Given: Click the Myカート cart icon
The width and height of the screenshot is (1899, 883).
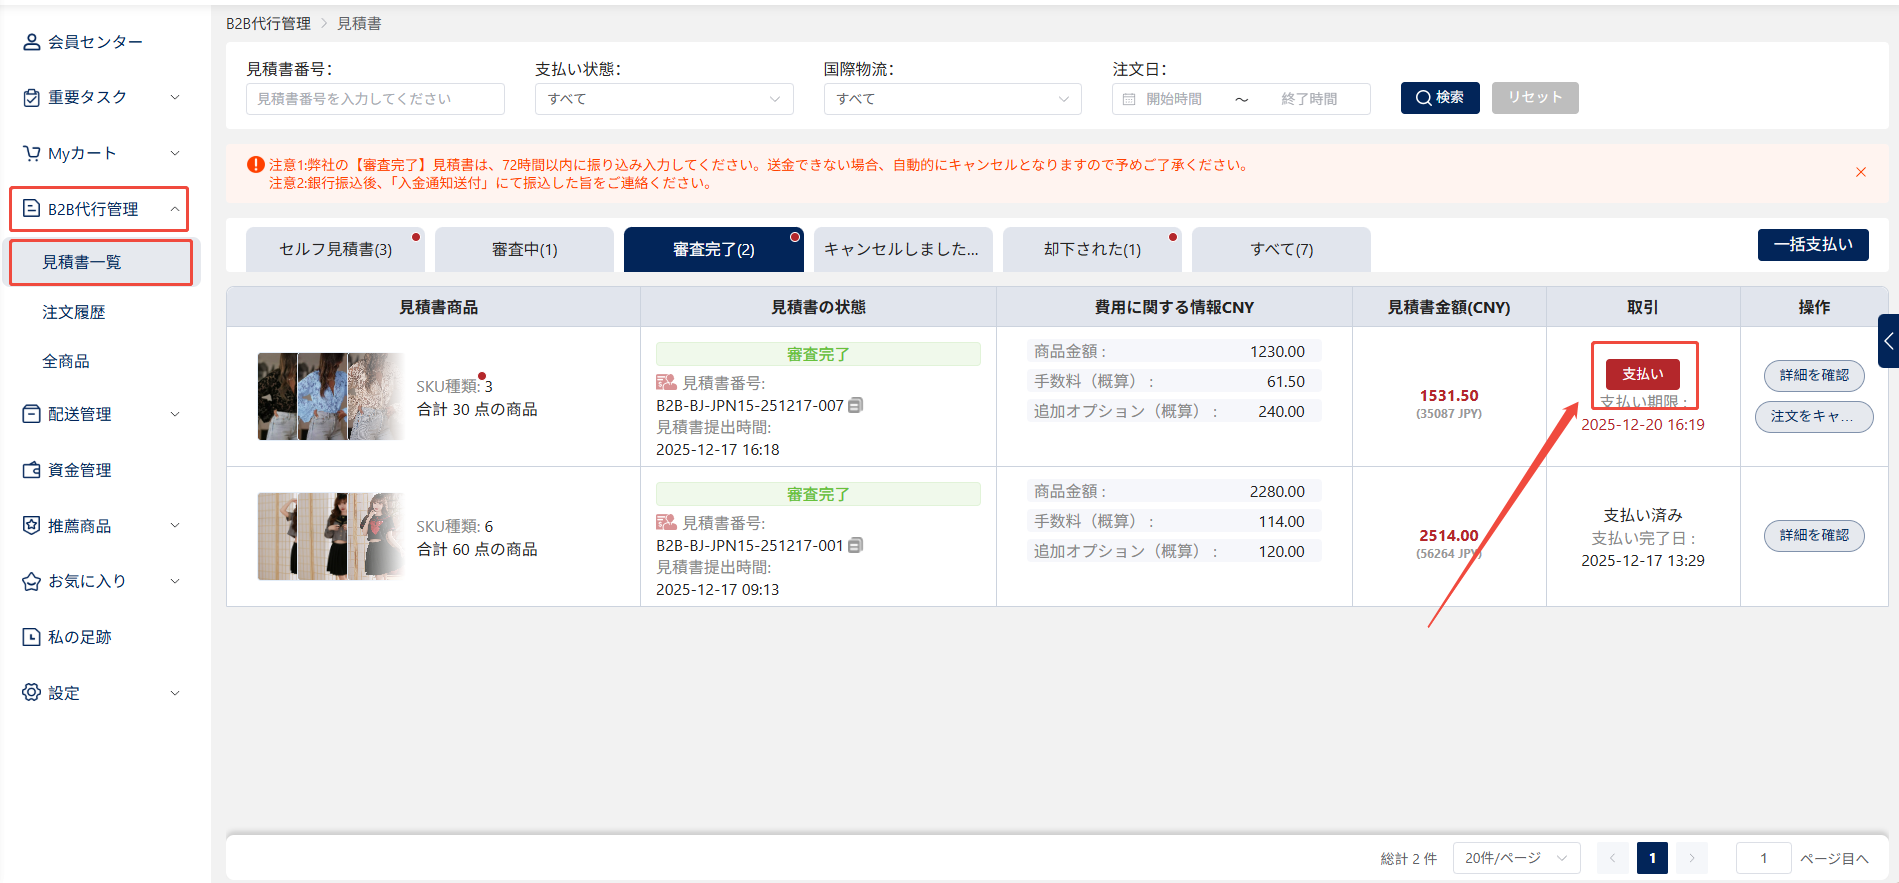Looking at the screenshot, I should coord(31,153).
